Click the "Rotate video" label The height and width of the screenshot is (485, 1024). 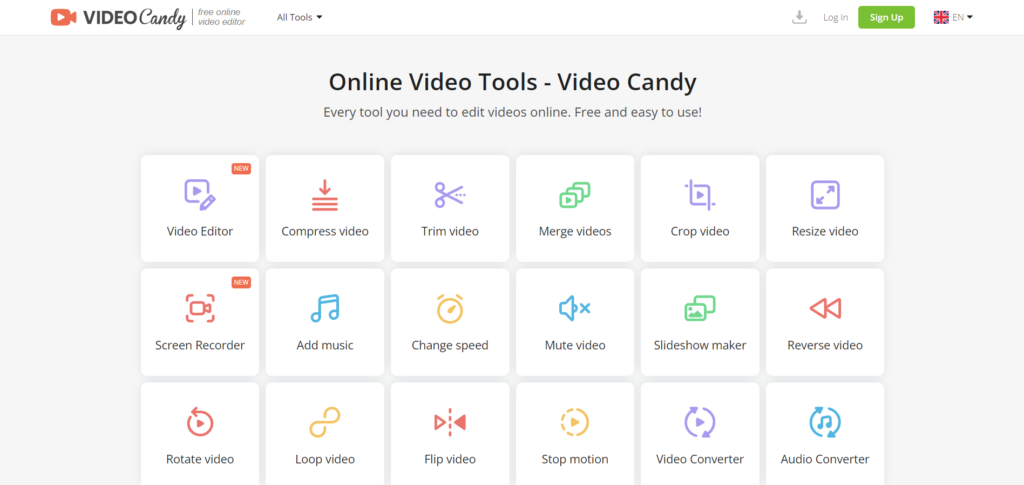coord(200,459)
